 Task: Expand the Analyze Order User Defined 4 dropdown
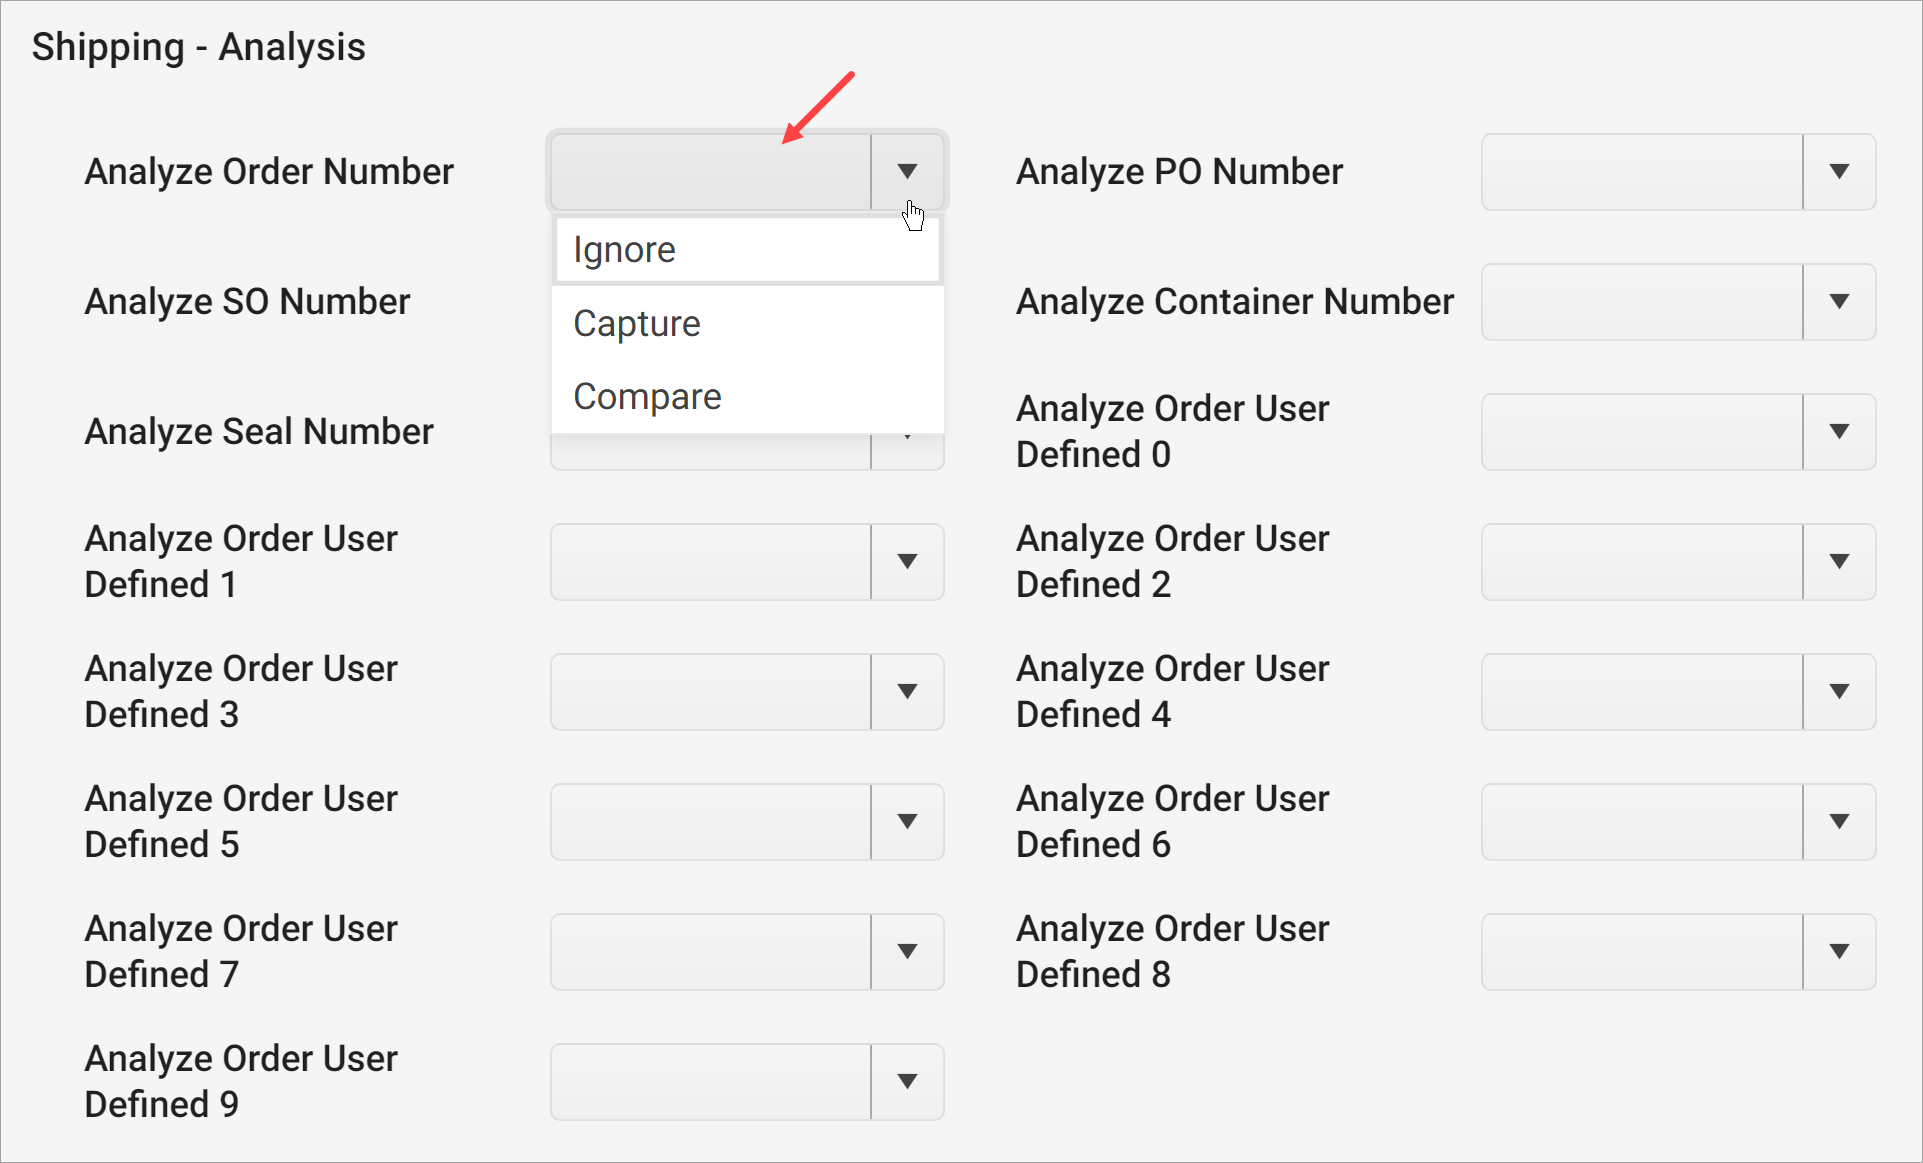[x=1839, y=691]
